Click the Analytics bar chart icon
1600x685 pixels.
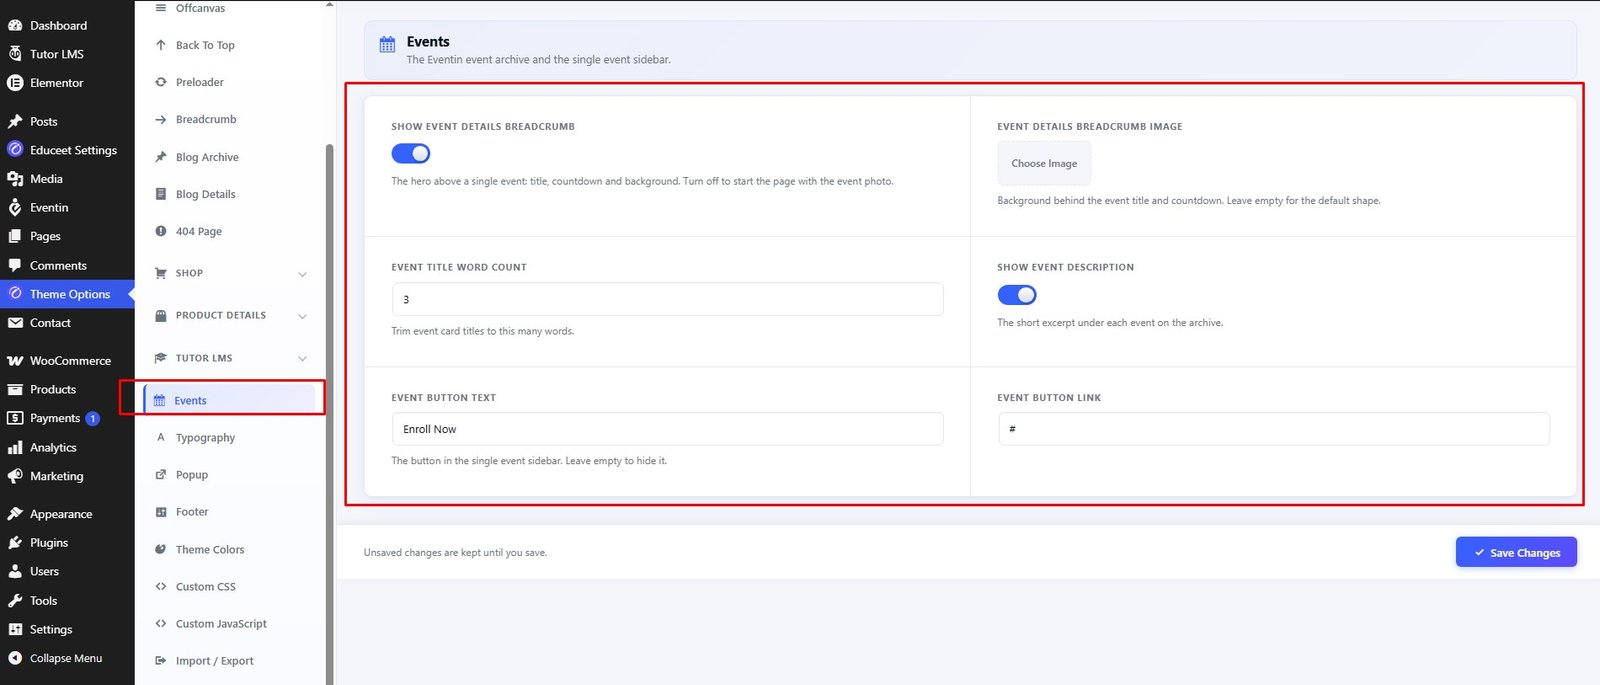(15, 447)
